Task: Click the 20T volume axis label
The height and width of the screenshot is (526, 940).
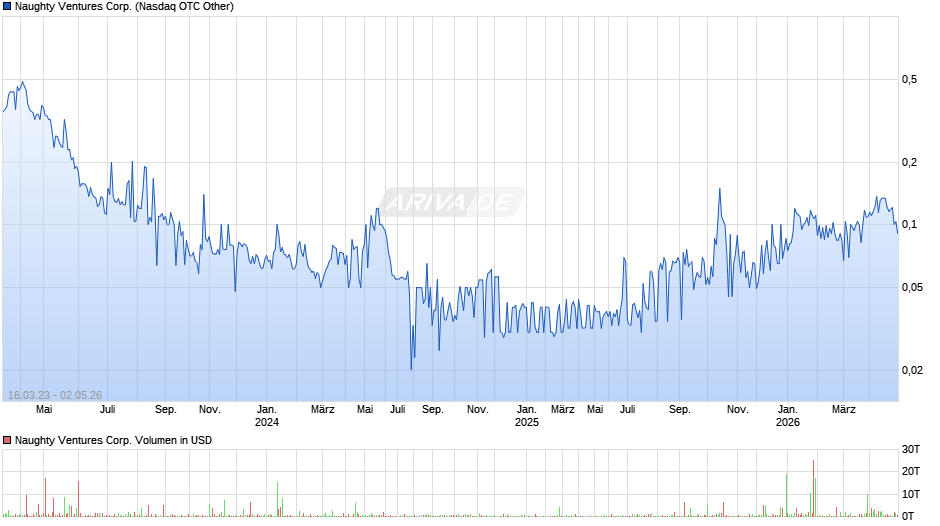Action: tap(911, 471)
